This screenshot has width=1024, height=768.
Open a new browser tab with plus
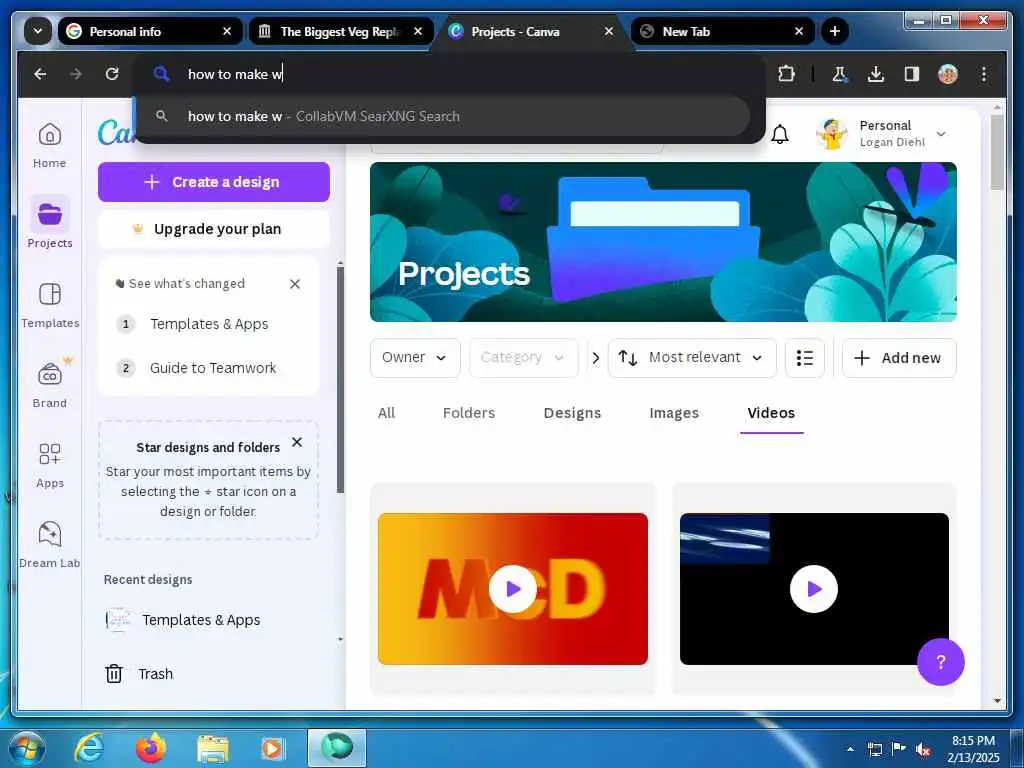[x=835, y=31]
